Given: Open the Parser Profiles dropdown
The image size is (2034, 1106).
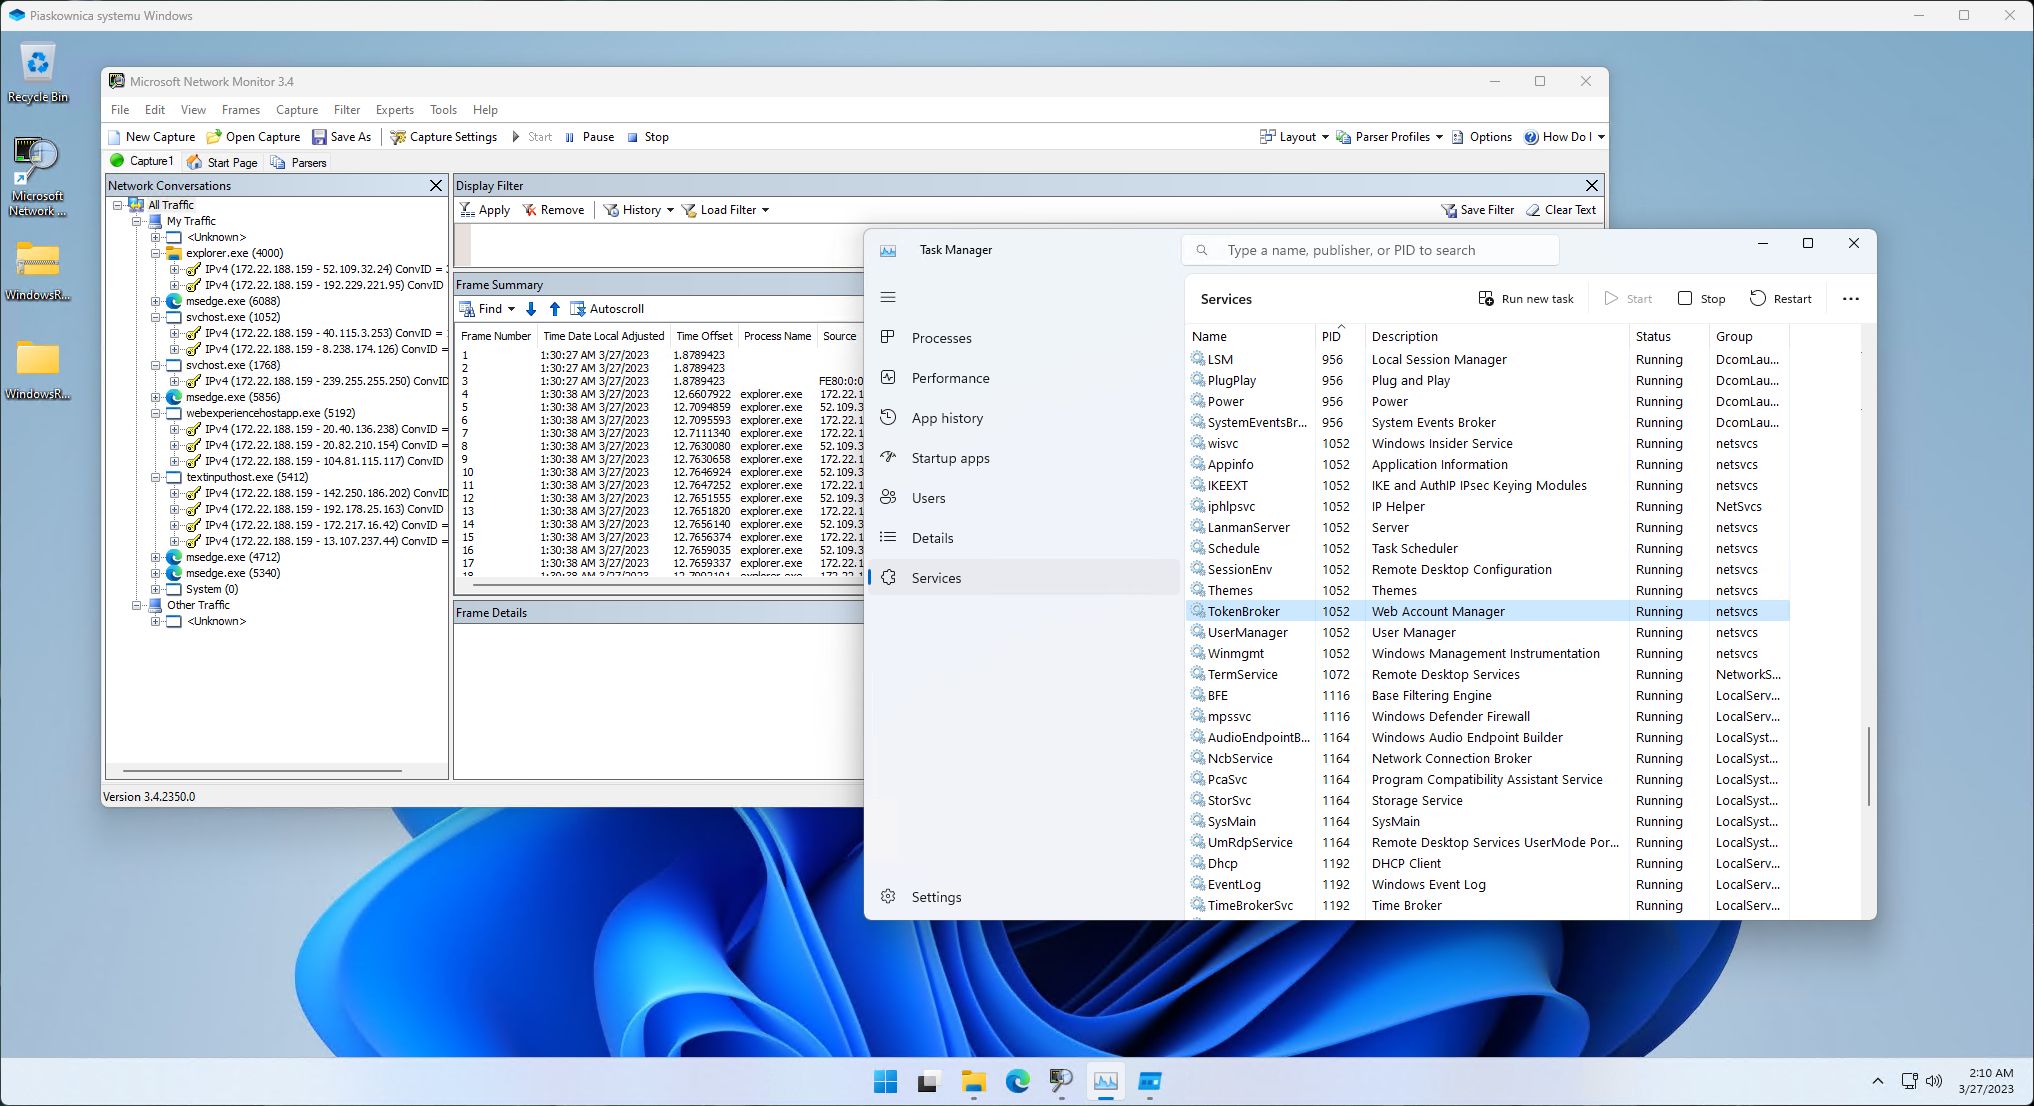Looking at the screenshot, I should coord(1389,136).
